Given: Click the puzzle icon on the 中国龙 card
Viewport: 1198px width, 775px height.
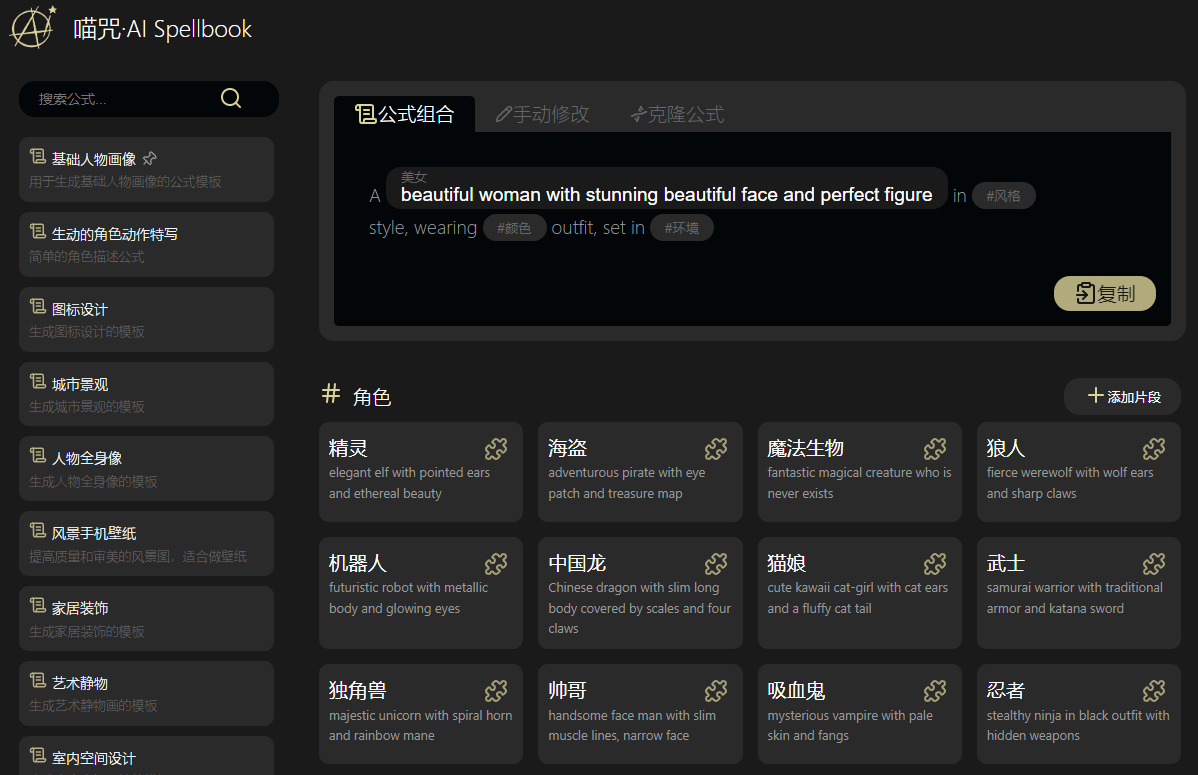Looking at the screenshot, I should tap(716, 564).
